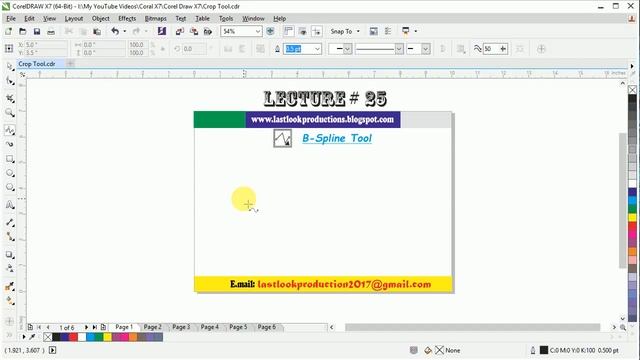Click the Search content purple icon
This screenshot has height=360, width=640.
click(x=162, y=31)
